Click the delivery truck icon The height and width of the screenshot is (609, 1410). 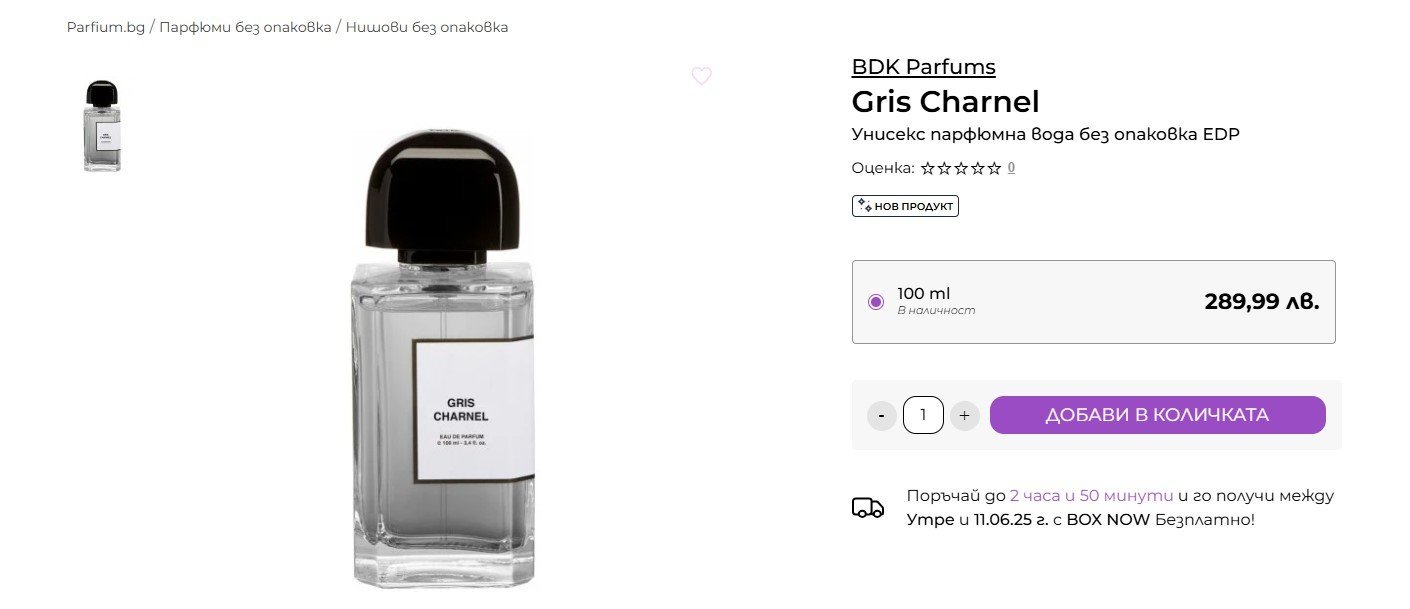[868, 508]
